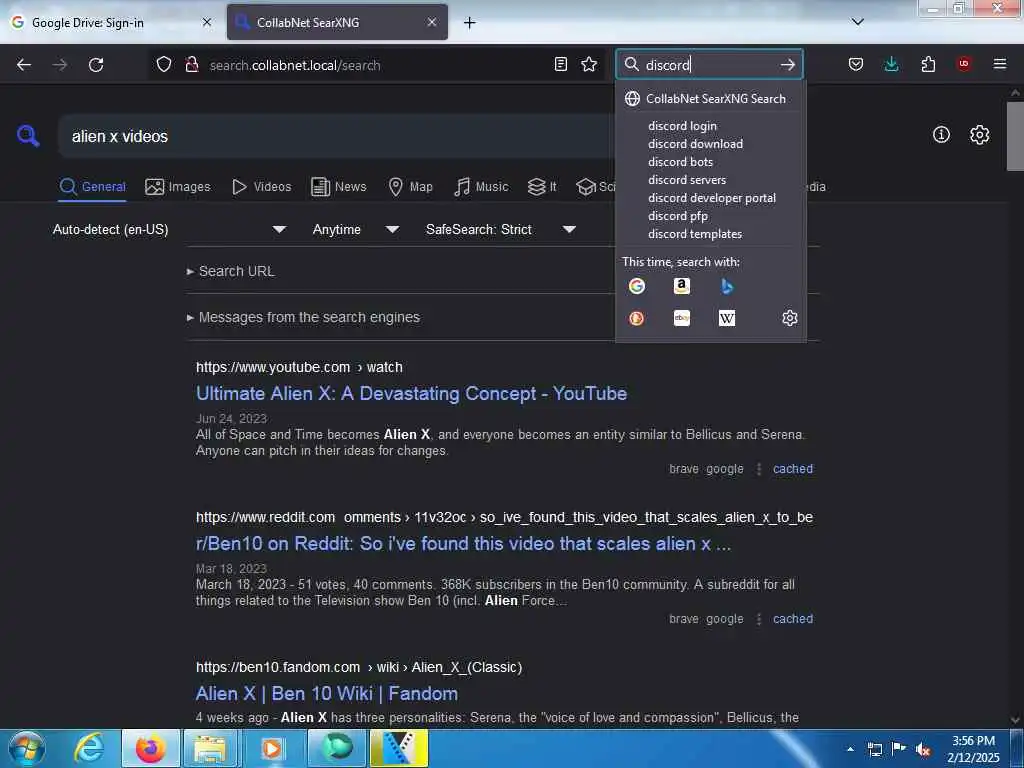Go back to the previous page
This screenshot has height=768, width=1024.
[24, 65]
